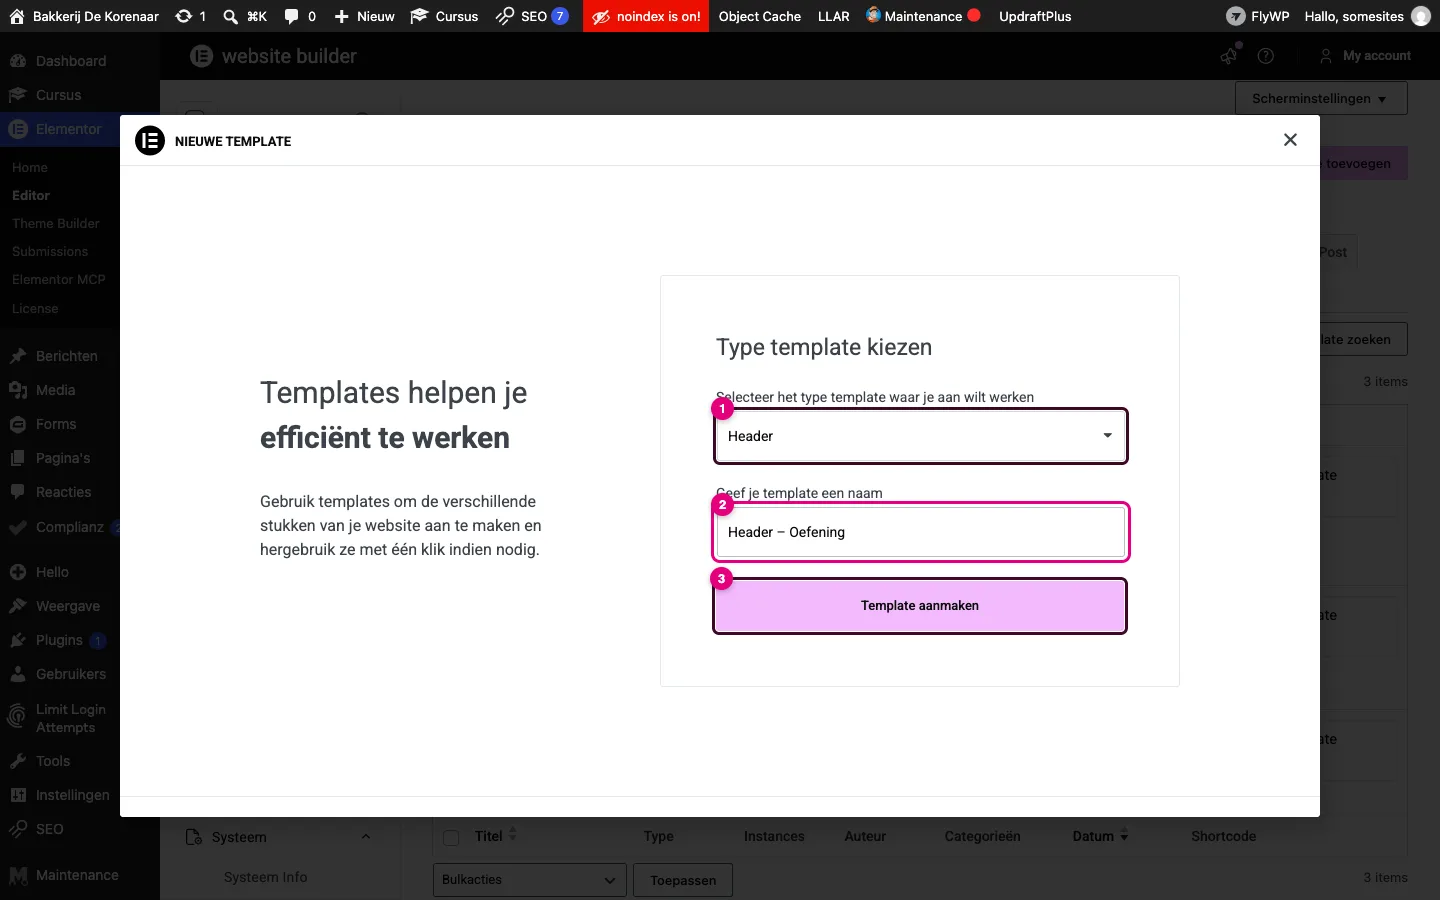The height and width of the screenshot is (900, 1440).
Task: Open Media in the sidebar
Action: pos(55,390)
